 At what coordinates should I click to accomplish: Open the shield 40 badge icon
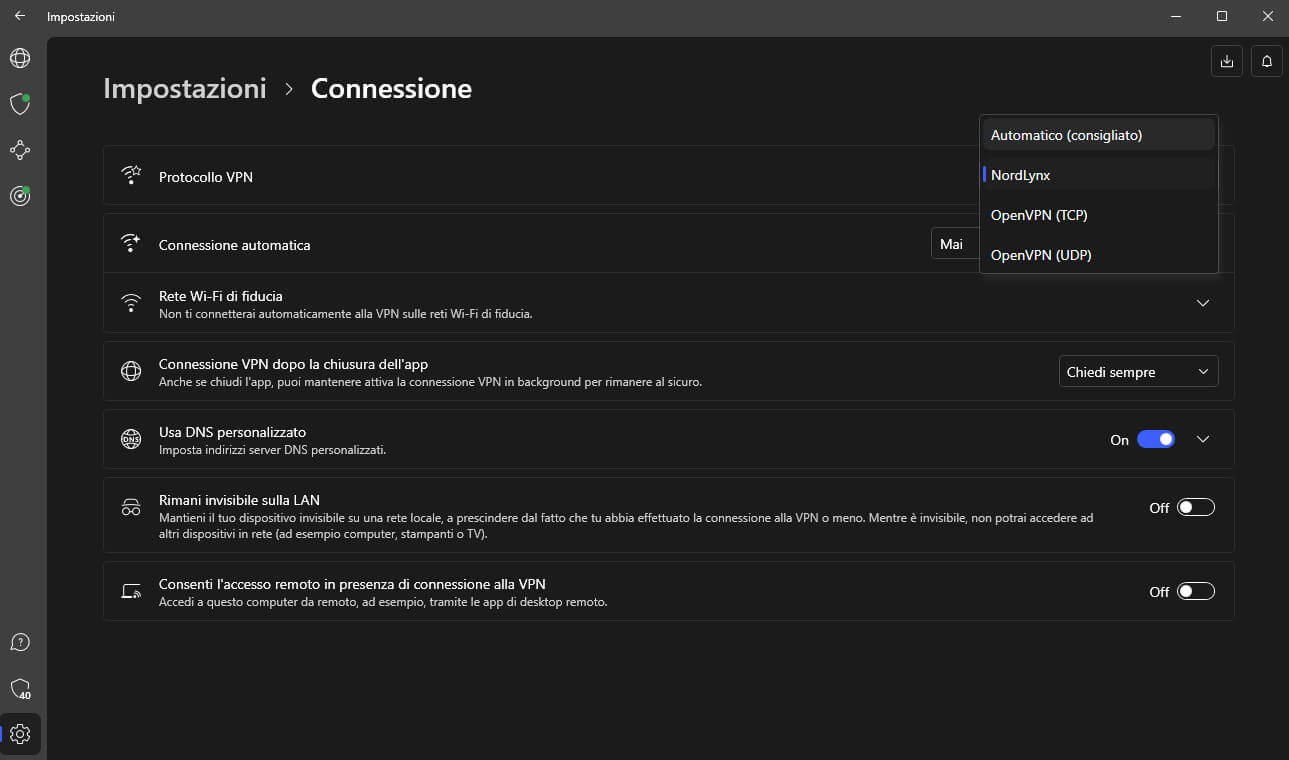20,688
